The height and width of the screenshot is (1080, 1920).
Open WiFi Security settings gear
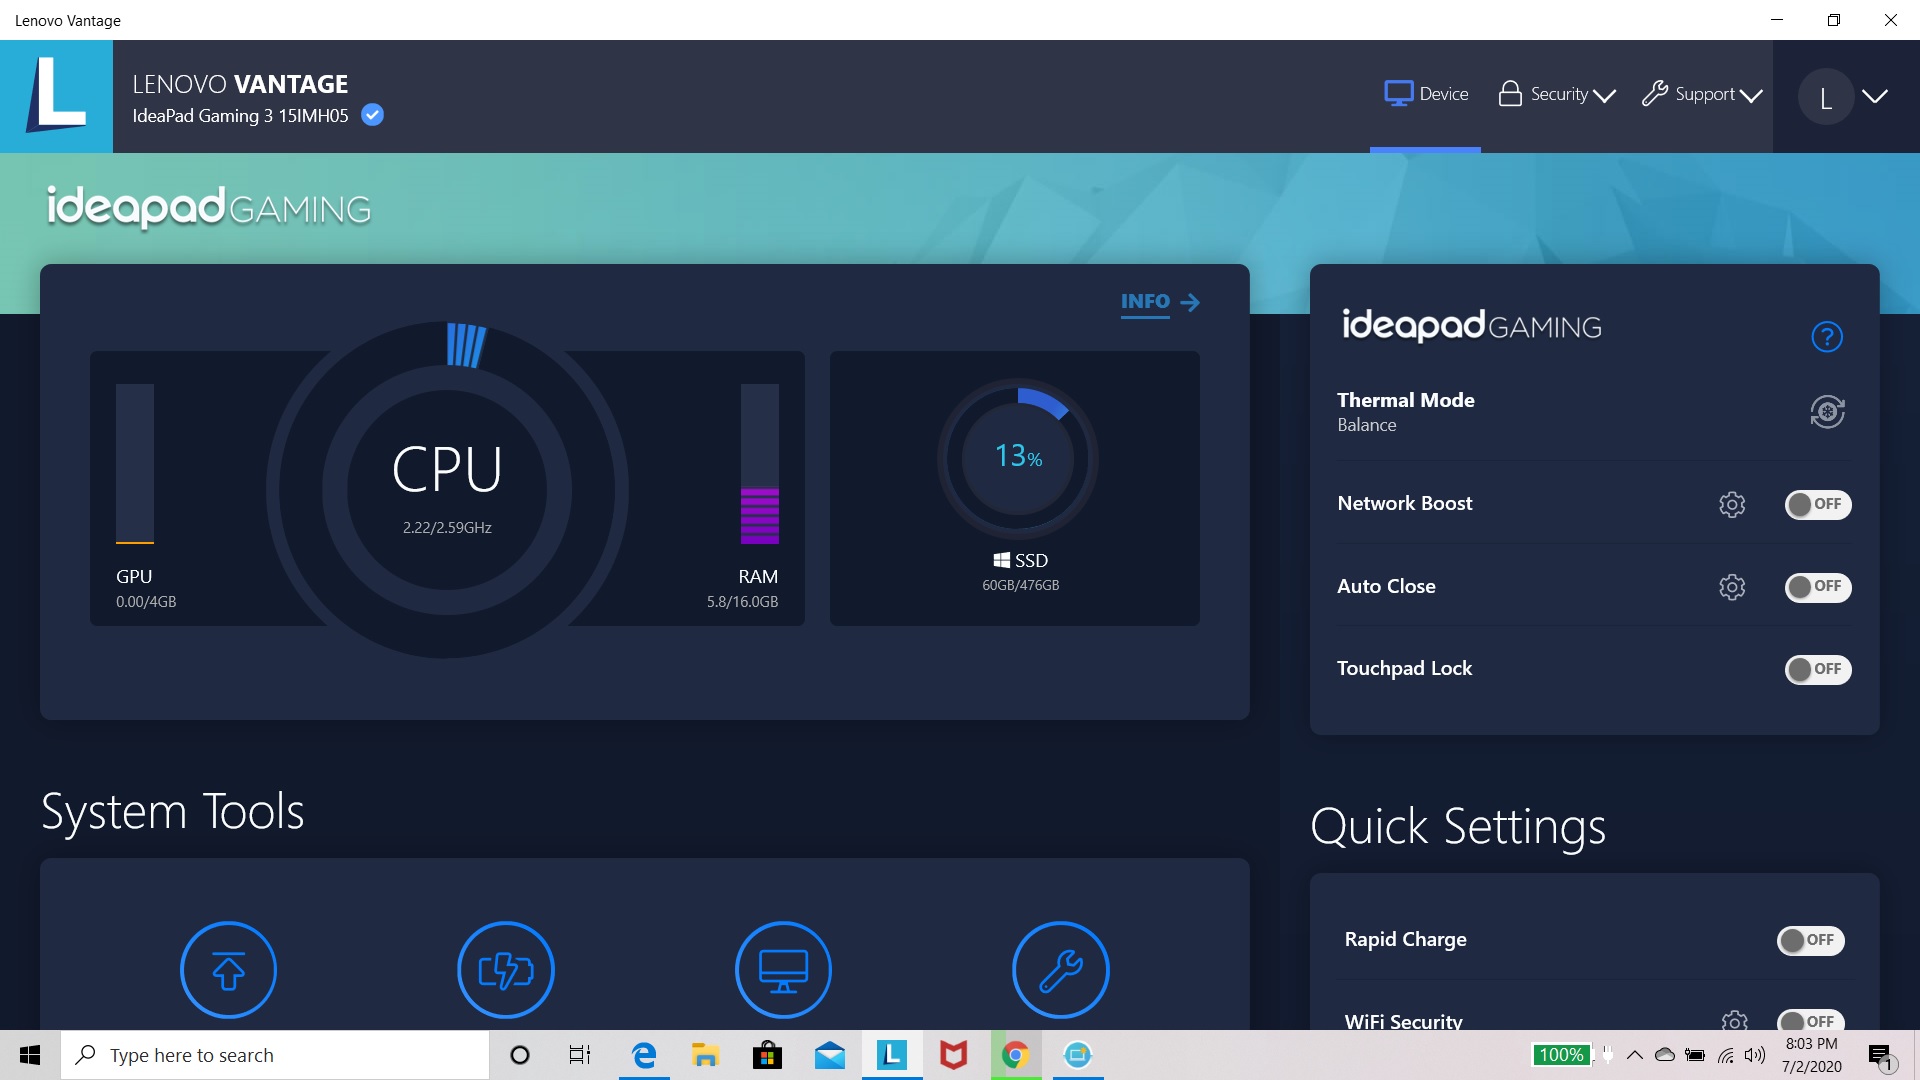(1735, 1020)
